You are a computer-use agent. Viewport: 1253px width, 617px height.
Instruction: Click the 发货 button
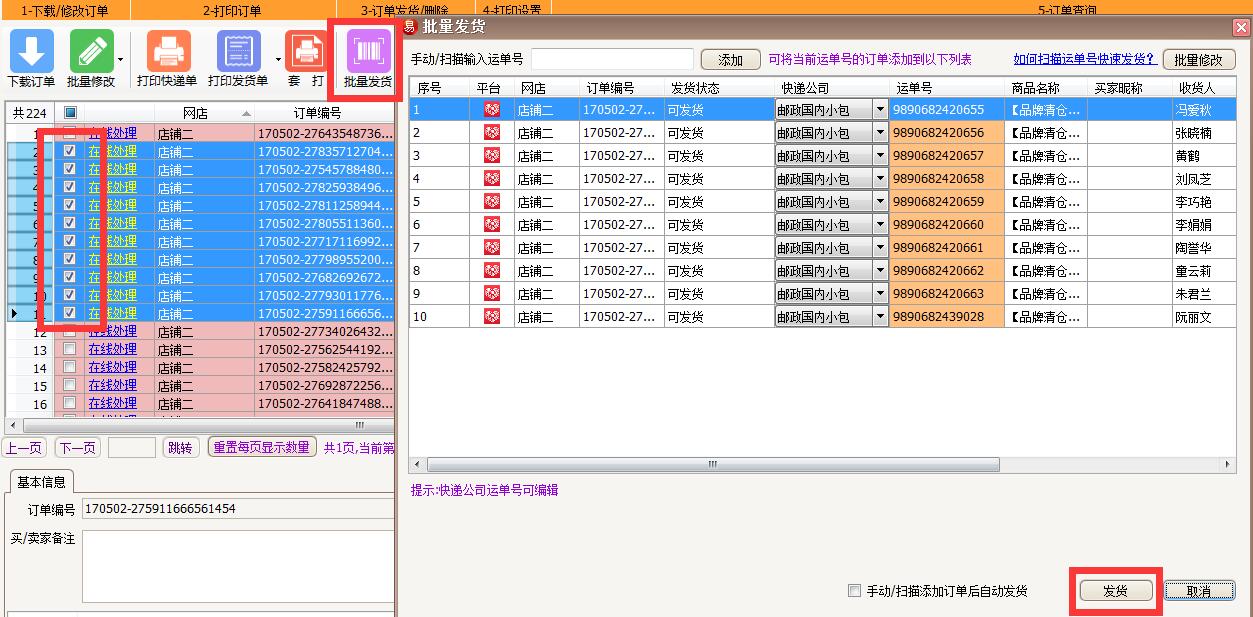1115,591
